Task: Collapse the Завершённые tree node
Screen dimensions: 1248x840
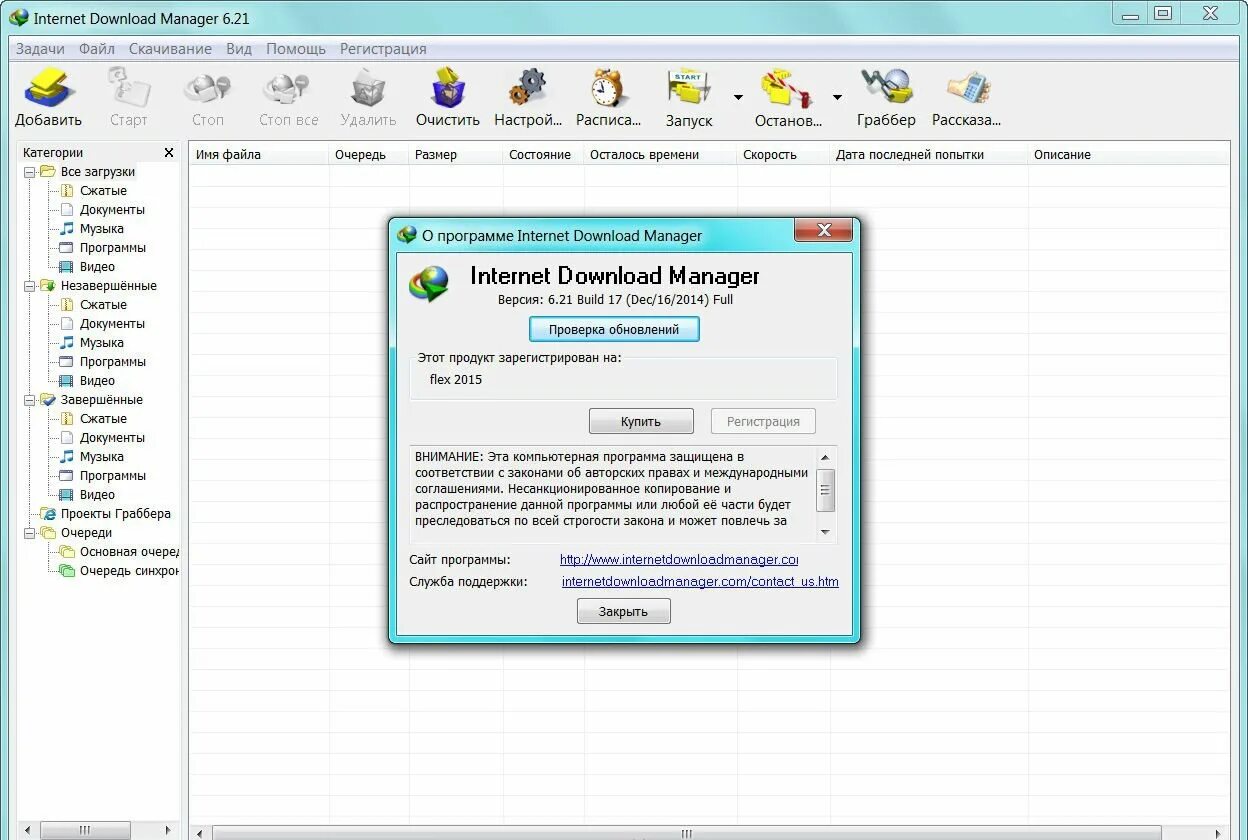Action: pyautogui.click(x=30, y=400)
